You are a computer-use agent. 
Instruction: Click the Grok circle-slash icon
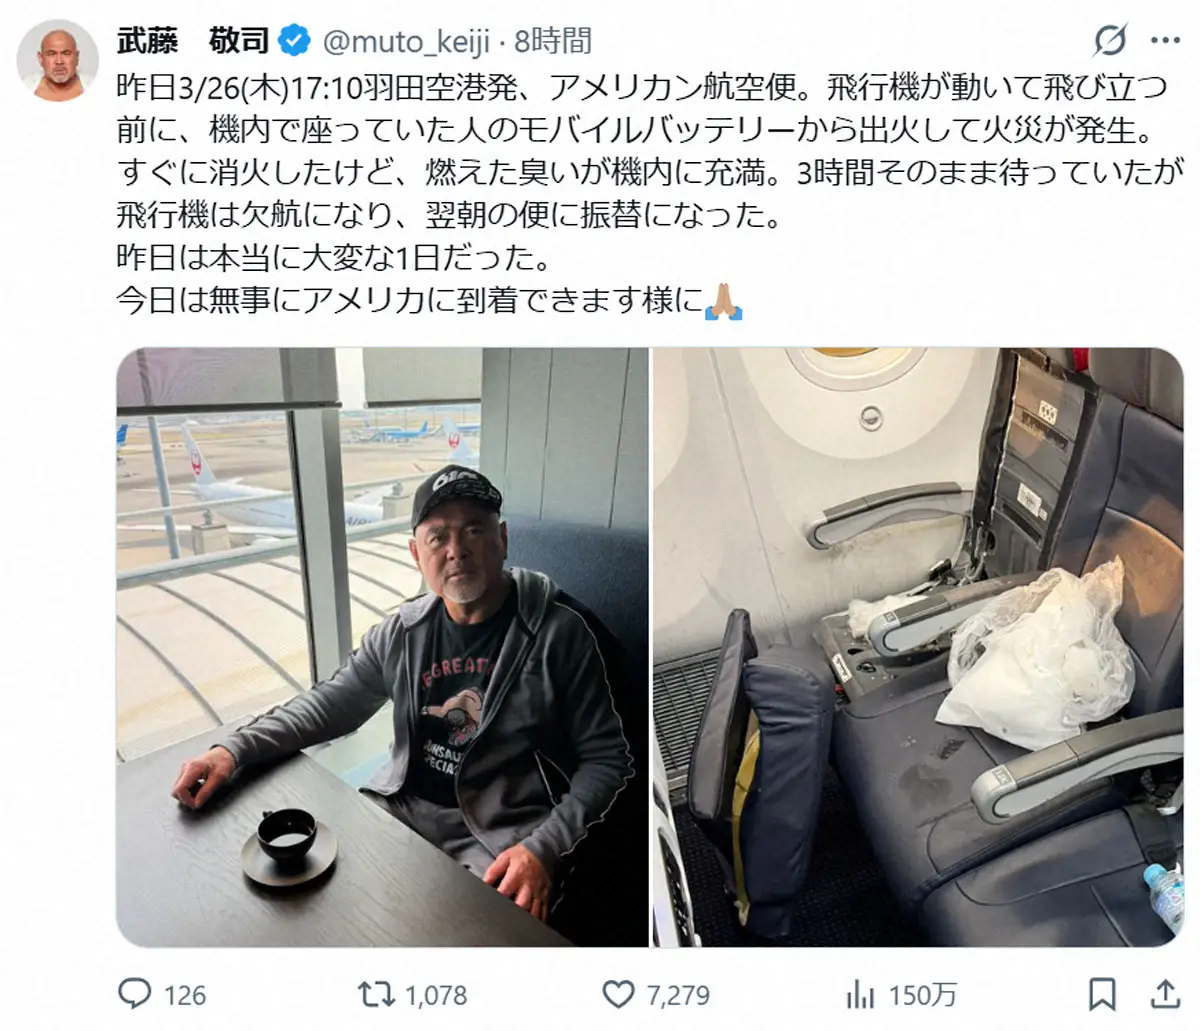pyautogui.click(x=1110, y=41)
